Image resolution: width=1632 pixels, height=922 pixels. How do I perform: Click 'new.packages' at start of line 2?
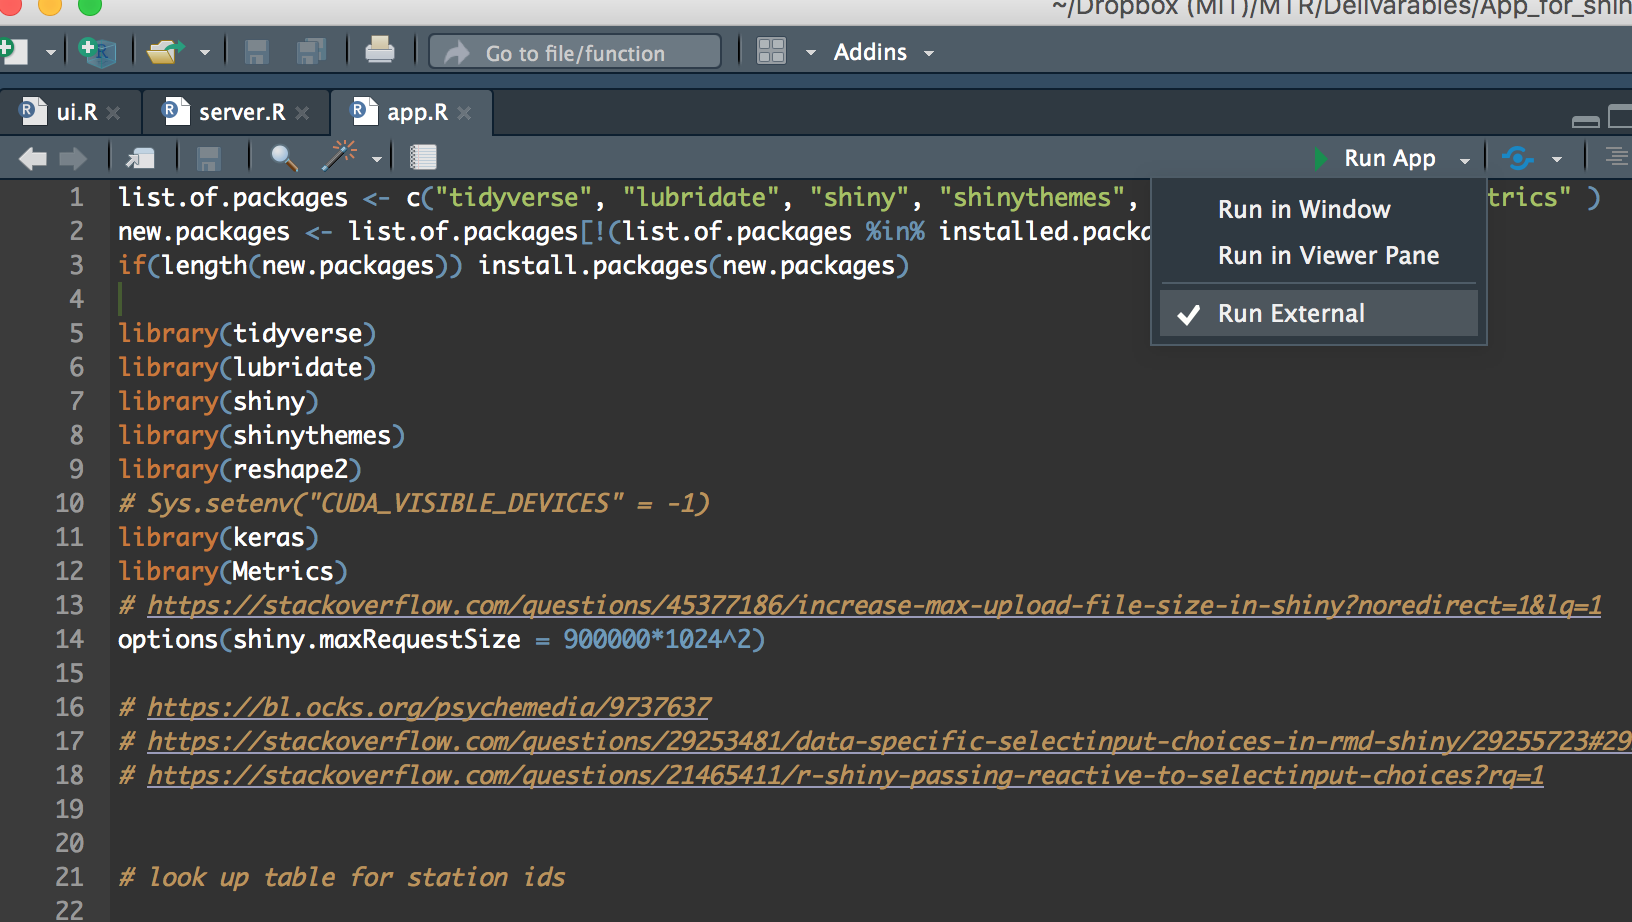204,231
